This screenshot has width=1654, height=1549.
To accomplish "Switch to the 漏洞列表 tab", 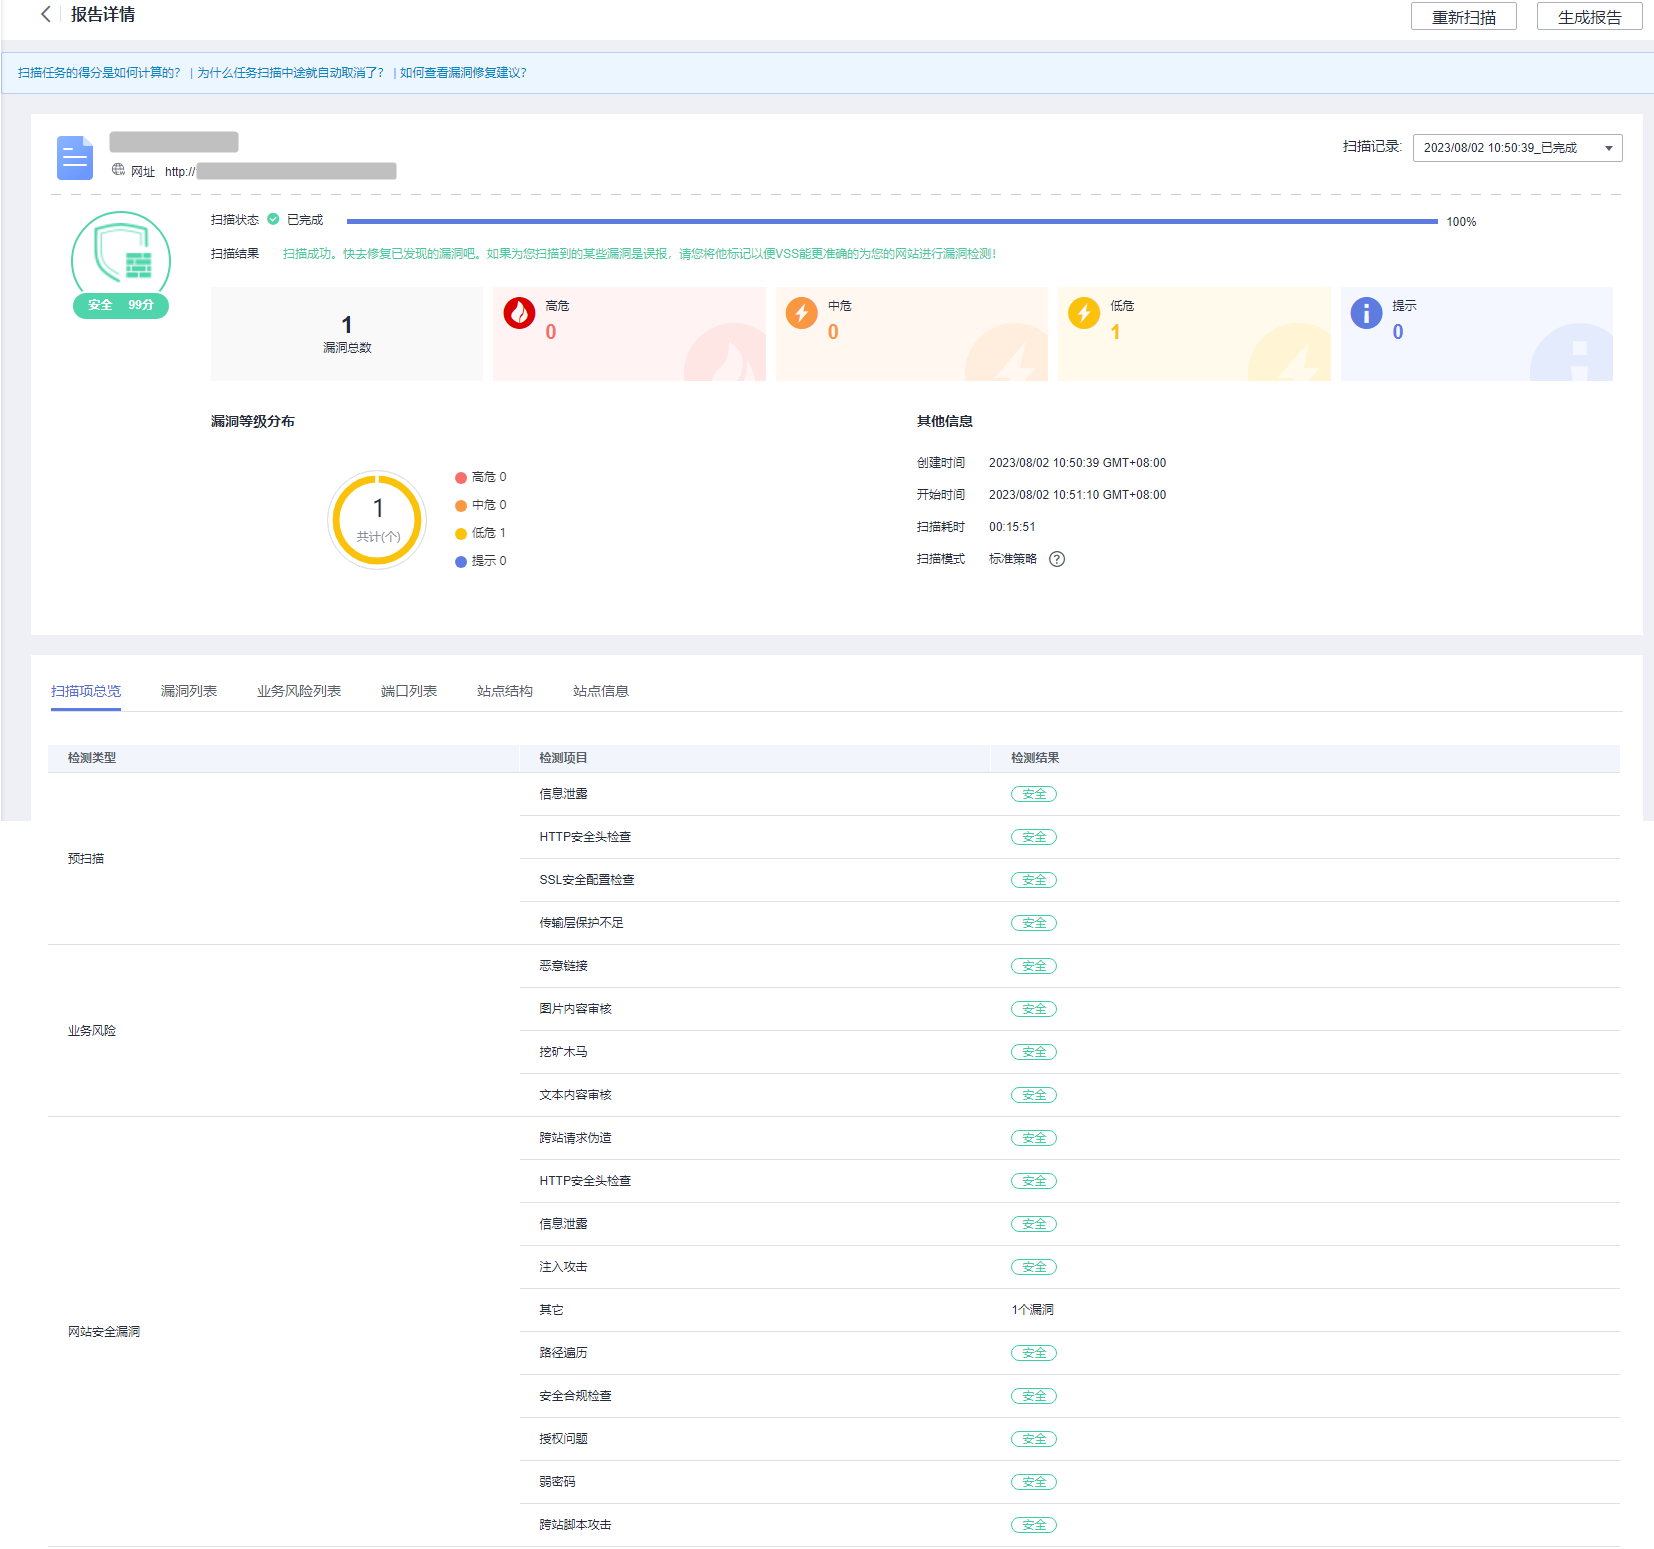I will pyautogui.click(x=188, y=691).
